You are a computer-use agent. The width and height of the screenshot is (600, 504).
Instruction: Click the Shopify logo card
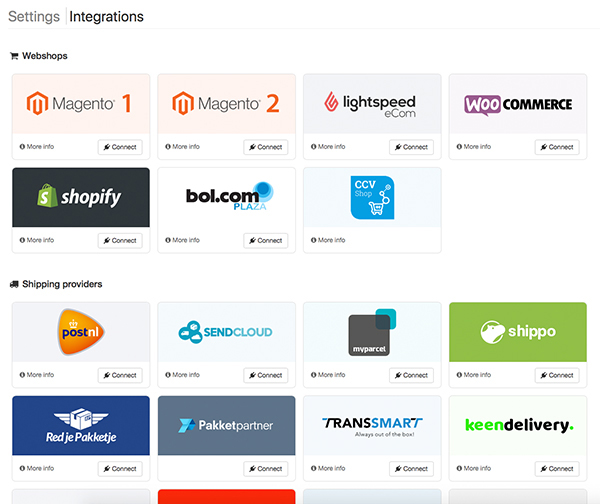(81, 197)
